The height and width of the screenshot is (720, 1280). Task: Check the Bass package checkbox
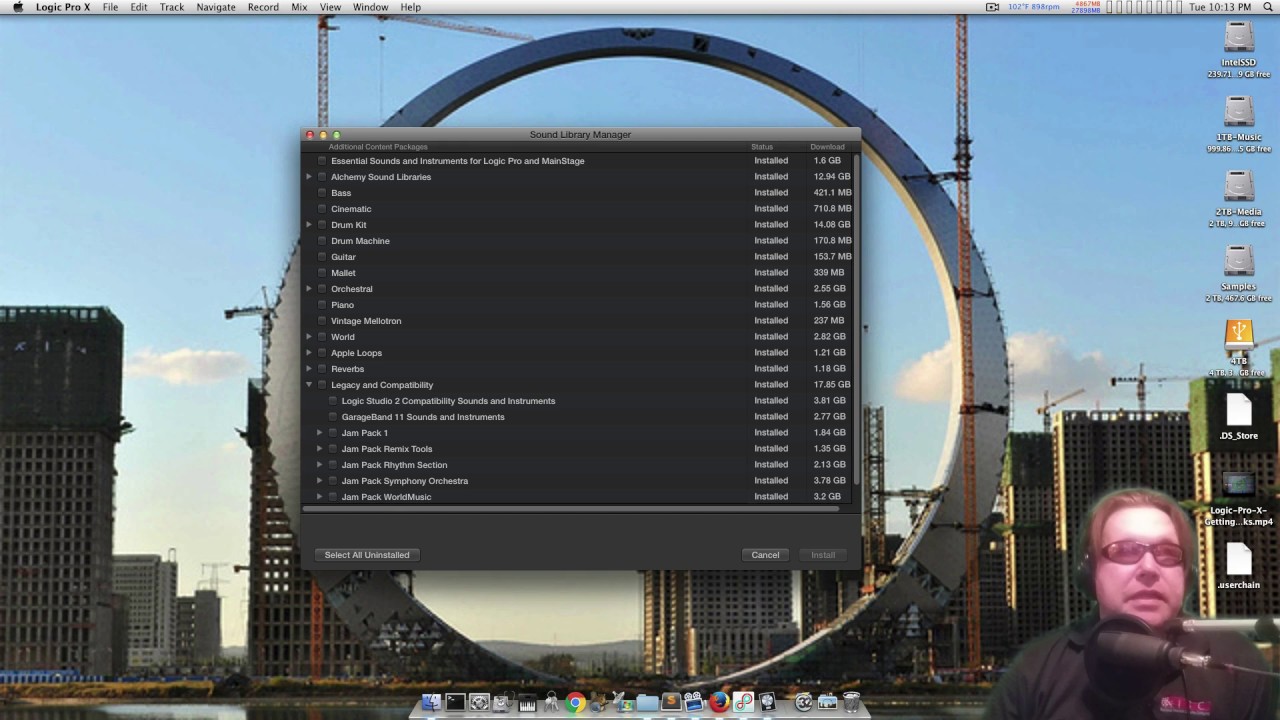322,193
